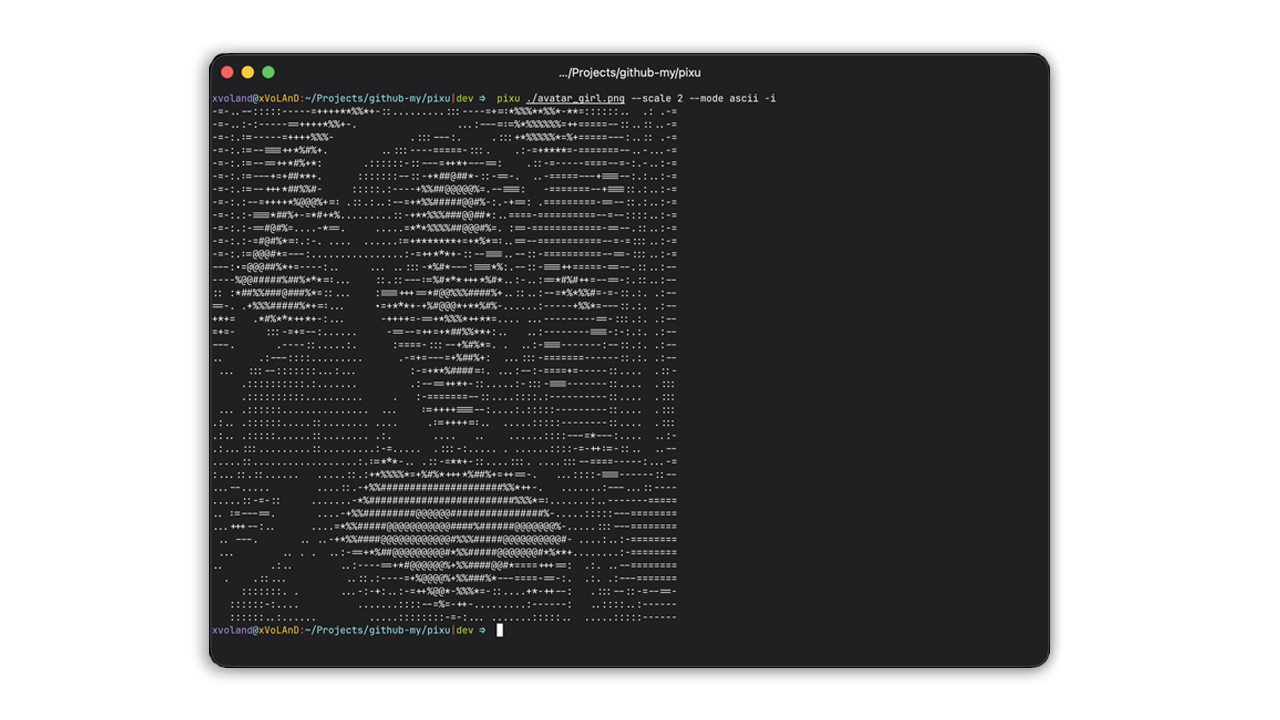Viewport: 1280px width, 720px height.
Task: Click the path in the bottom prompt line
Action: [x=378, y=630]
